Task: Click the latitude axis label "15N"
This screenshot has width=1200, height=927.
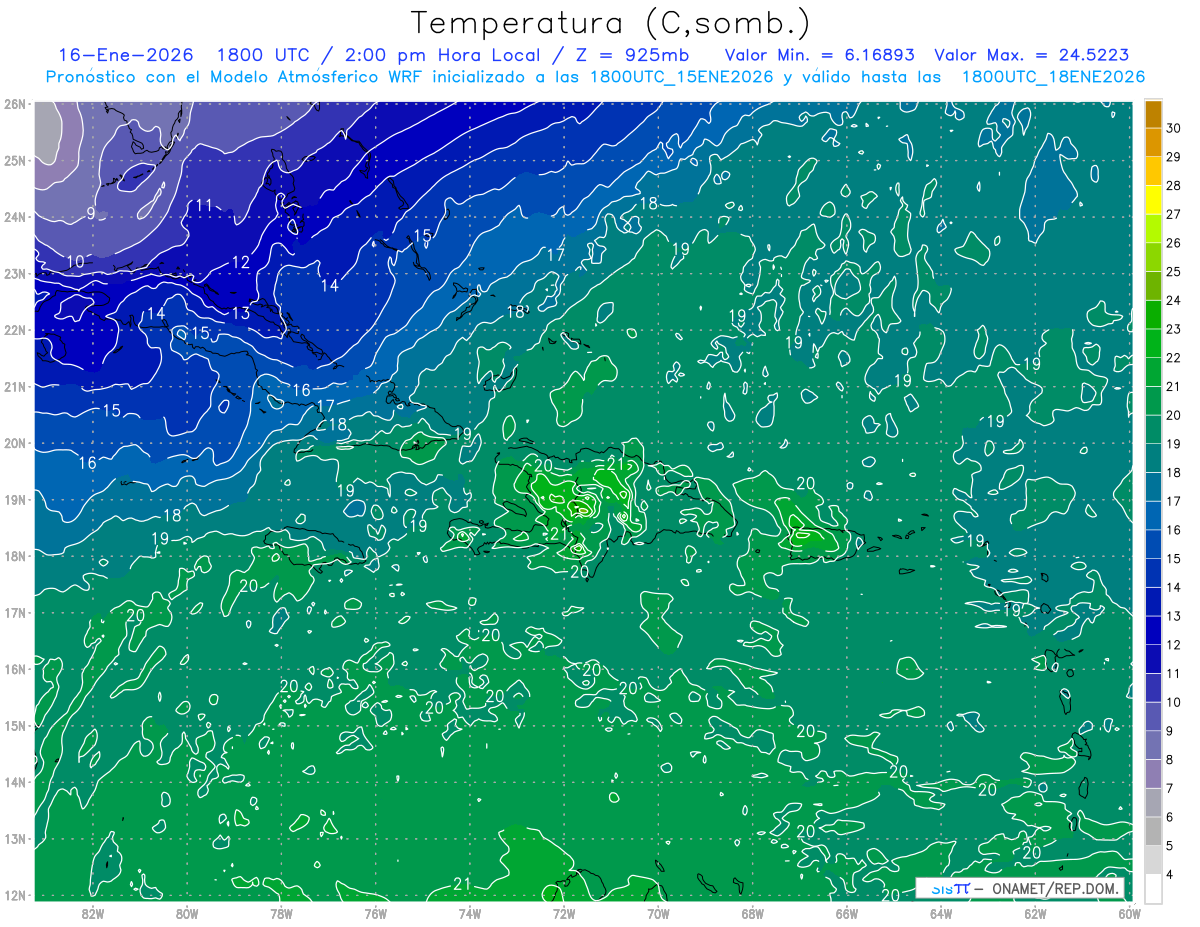Action: [x=15, y=725]
